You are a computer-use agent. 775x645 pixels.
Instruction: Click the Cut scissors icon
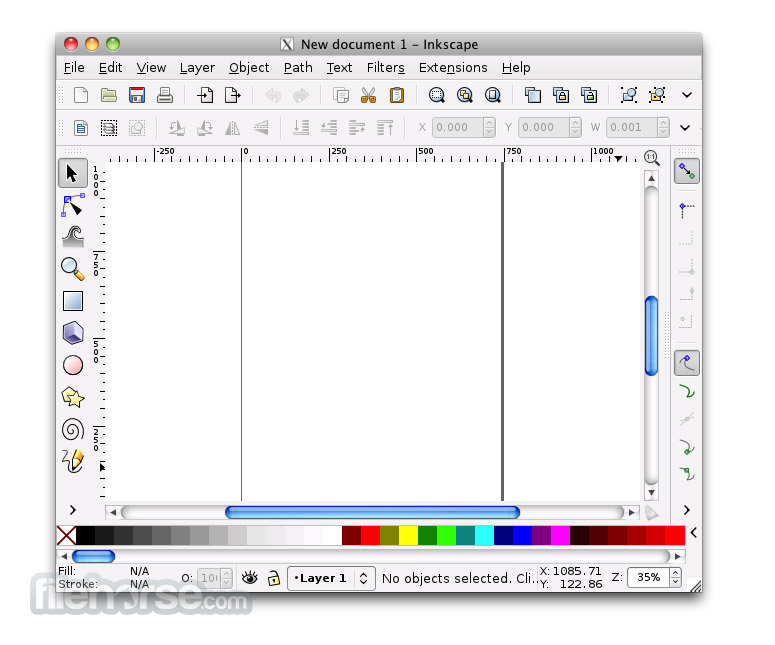pyautogui.click(x=368, y=95)
